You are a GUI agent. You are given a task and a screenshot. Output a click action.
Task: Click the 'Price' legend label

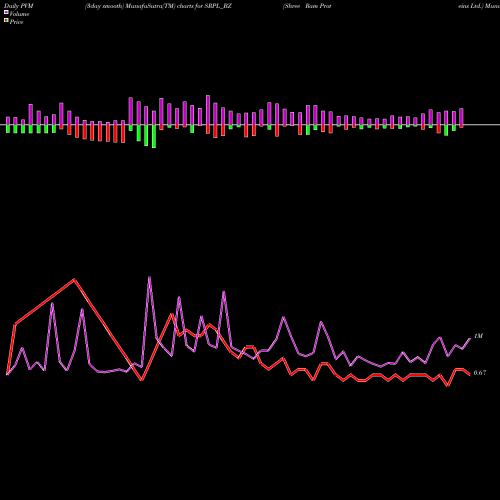coord(16,22)
